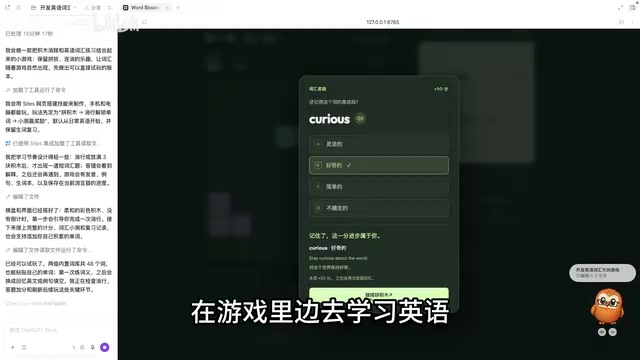This screenshot has width=640, height=360.
Task: Toggle the sidebar icon at window top-left
Action: 7,7
